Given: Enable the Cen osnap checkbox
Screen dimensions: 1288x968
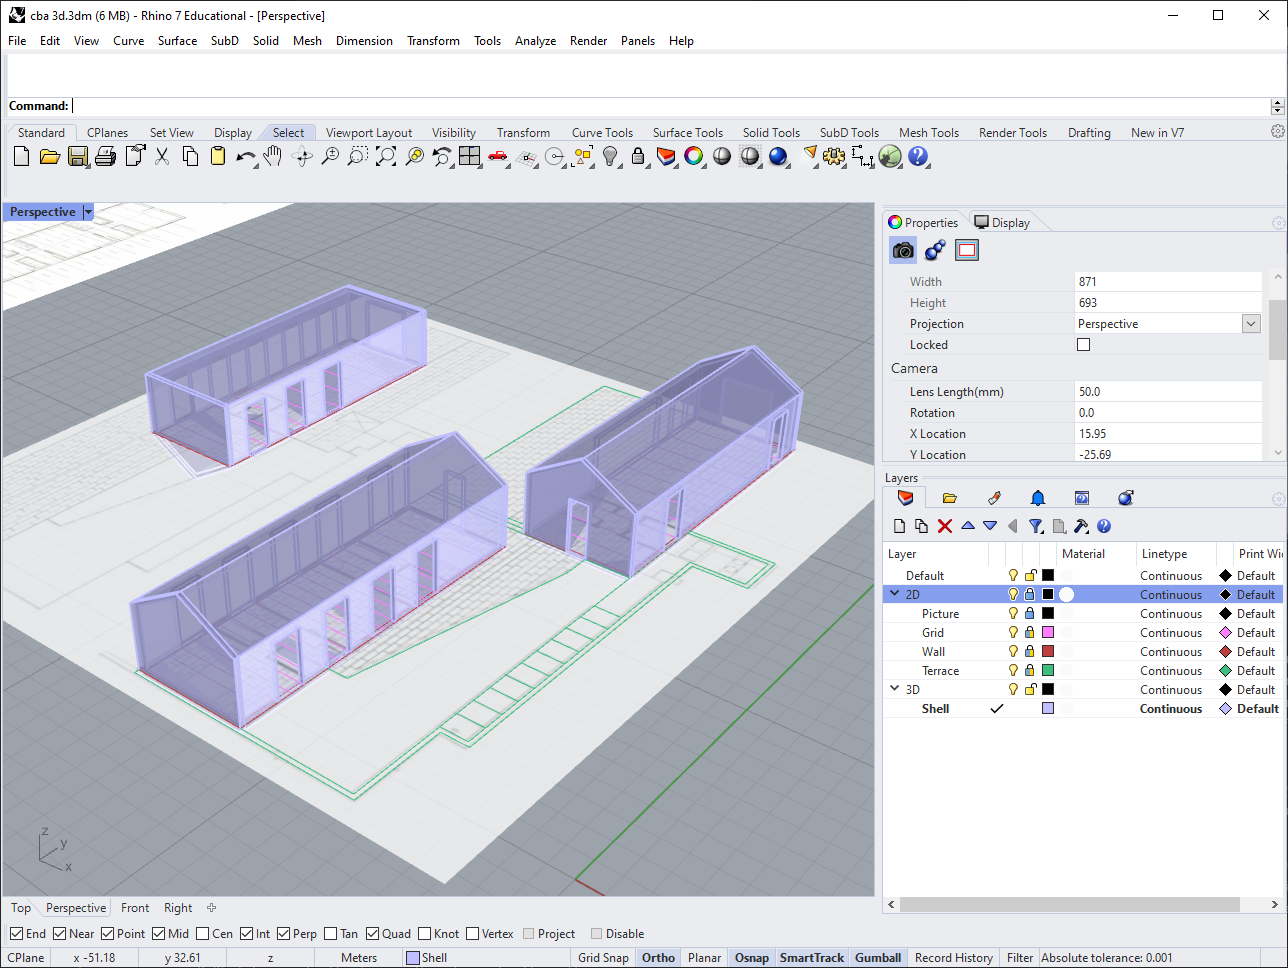Looking at the screenshot, I should (x=203, y=934).
